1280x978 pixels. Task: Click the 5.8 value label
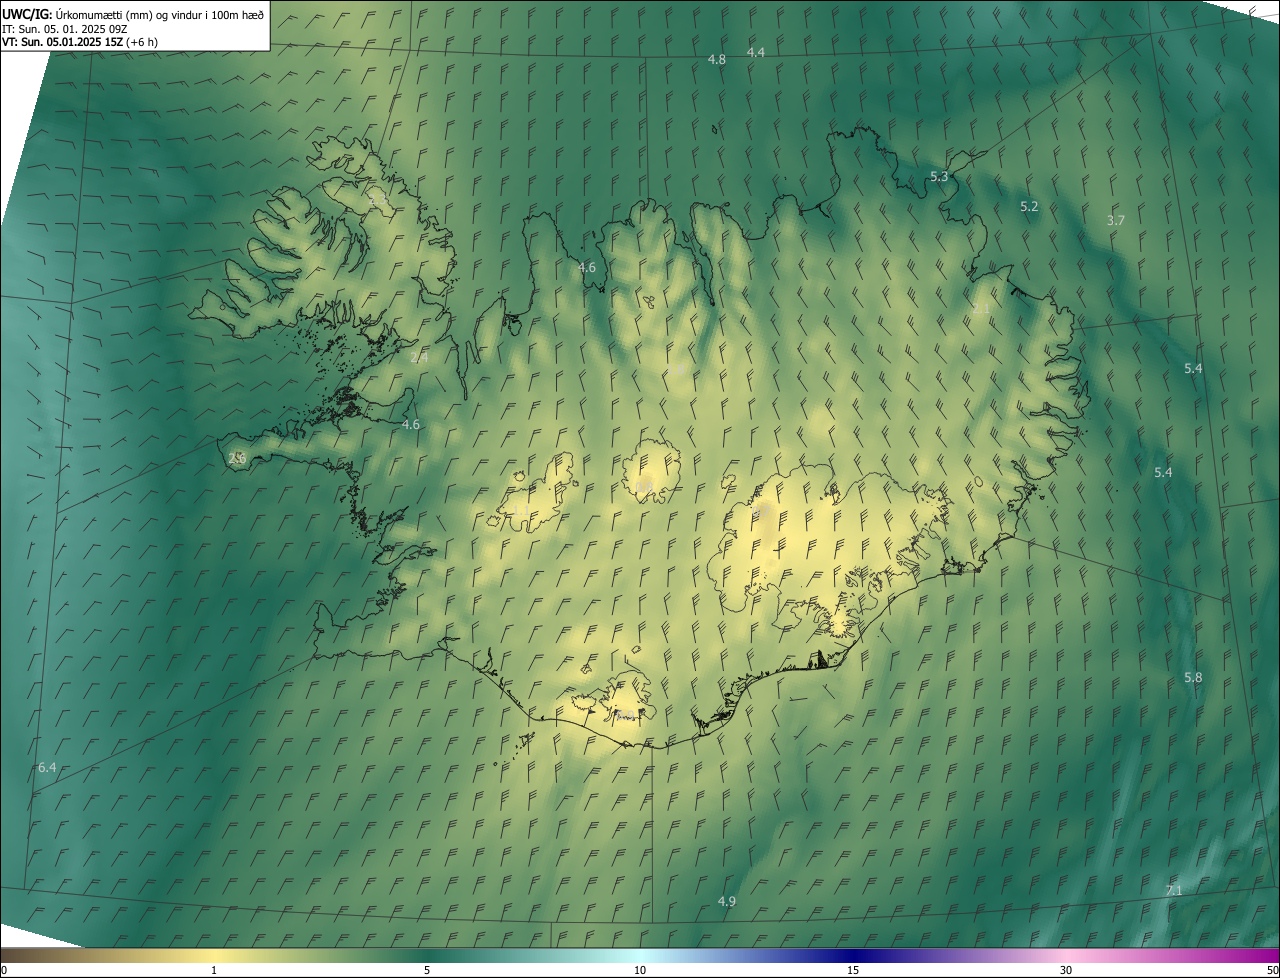(x=1193, y=678)
